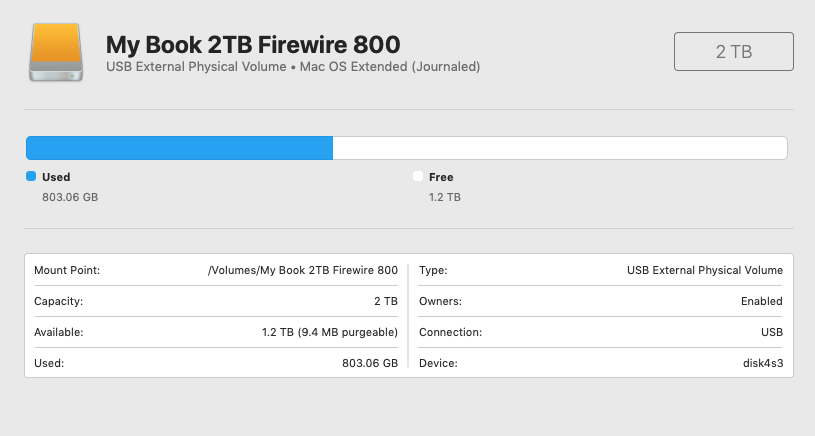Click the Used legend label

tap(56, 177)
